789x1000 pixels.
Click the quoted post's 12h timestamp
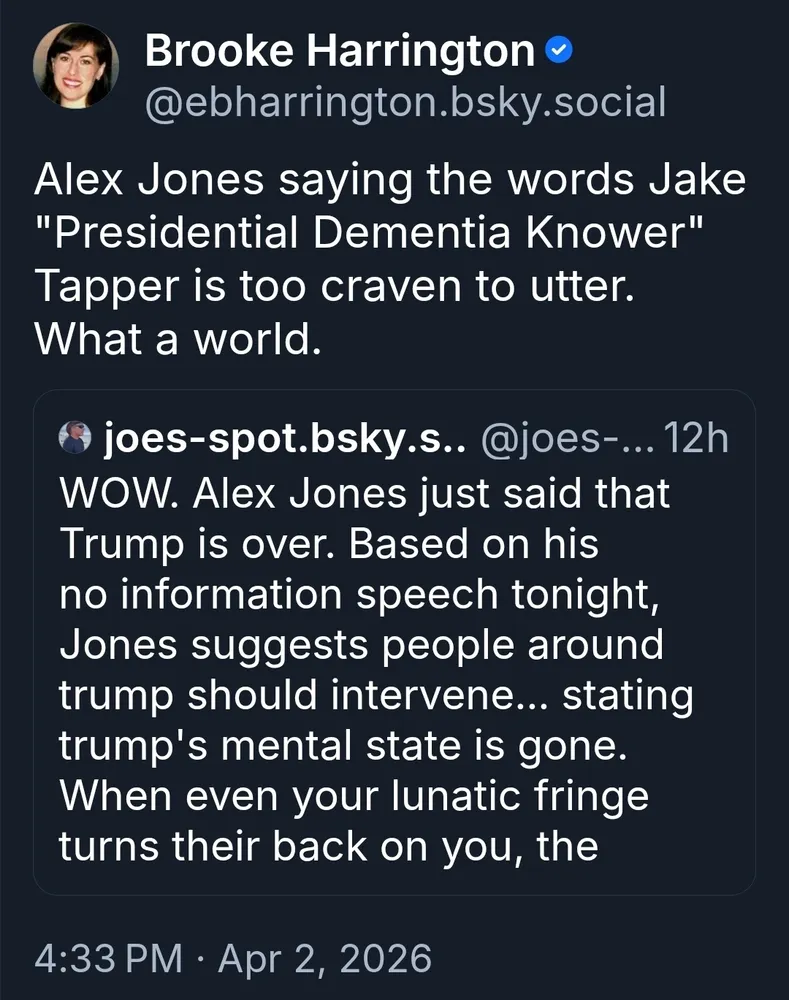[697, 437]
